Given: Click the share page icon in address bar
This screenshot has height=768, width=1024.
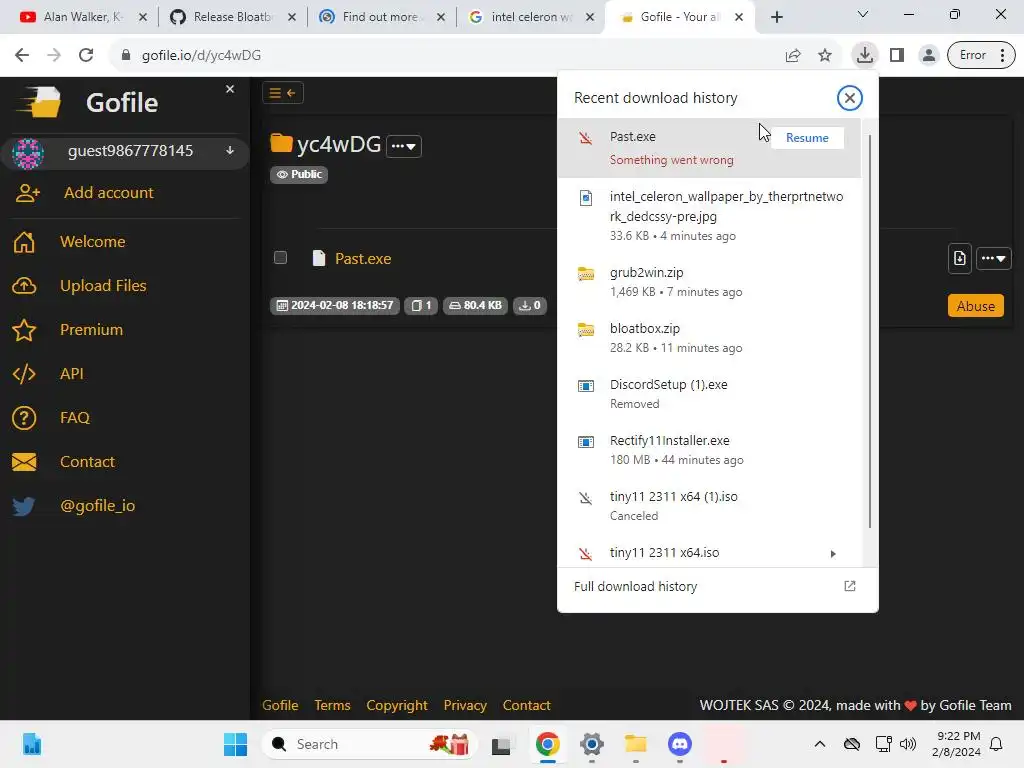Looking at the screenshot, I should pyautogui.click(x=793, y=56).
